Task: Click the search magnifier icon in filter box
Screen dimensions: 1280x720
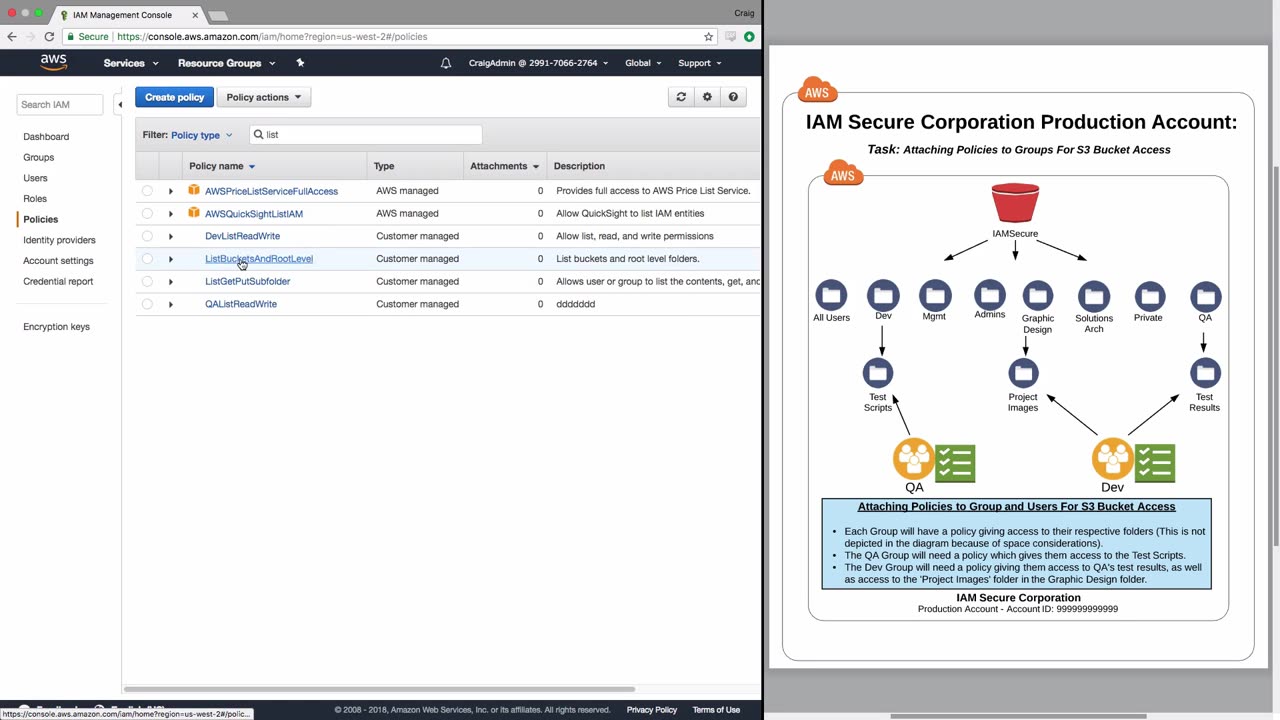Action: point(258,134)
